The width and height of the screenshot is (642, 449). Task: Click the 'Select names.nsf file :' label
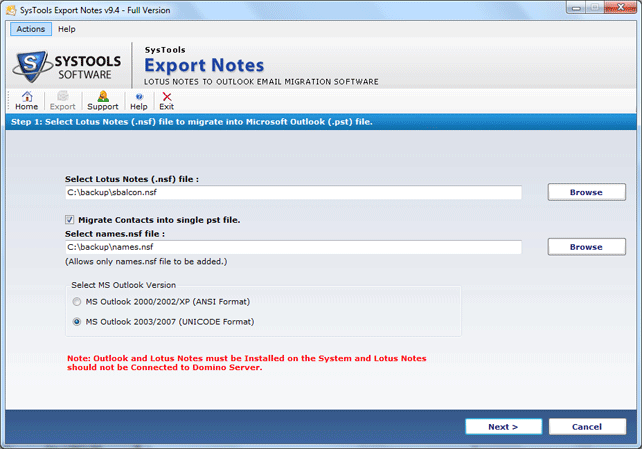point(115,234)
